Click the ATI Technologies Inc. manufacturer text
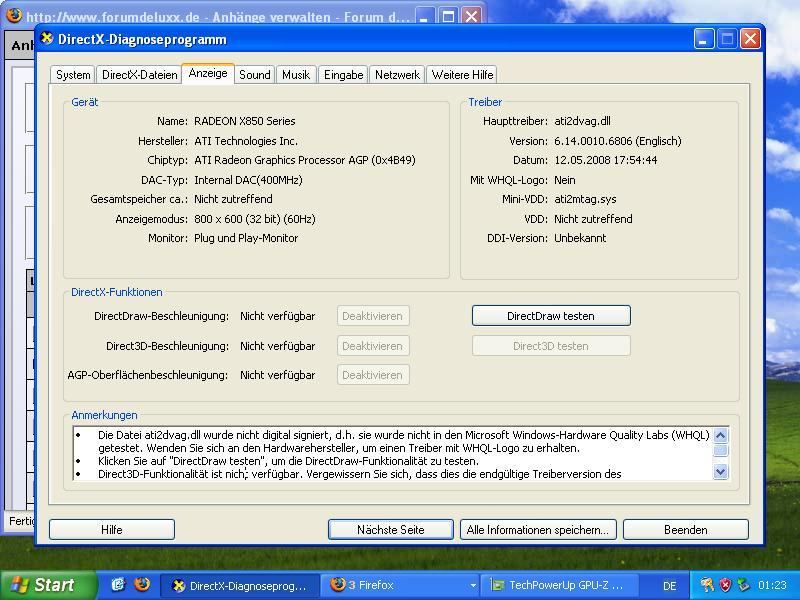This screenshot has height=600, width=800. 245,141
